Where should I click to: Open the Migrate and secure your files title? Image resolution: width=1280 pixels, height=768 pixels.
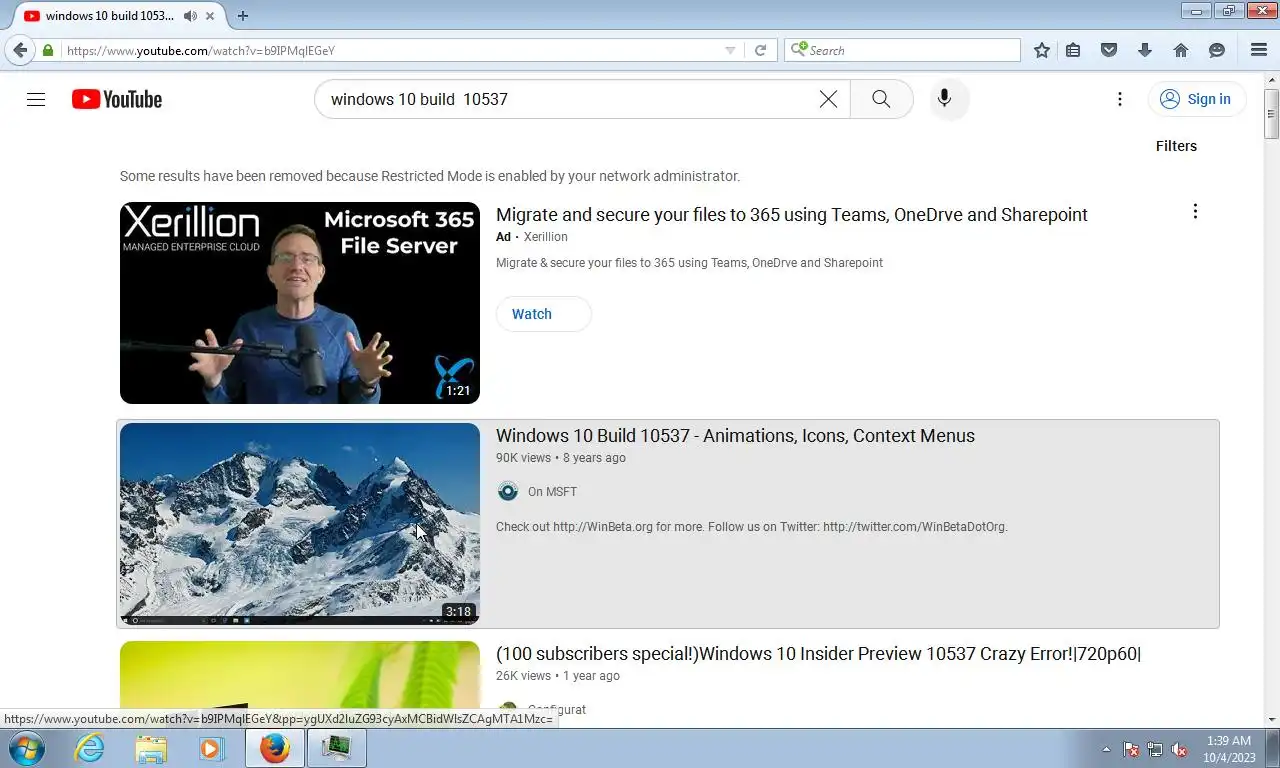pos(791,215)
